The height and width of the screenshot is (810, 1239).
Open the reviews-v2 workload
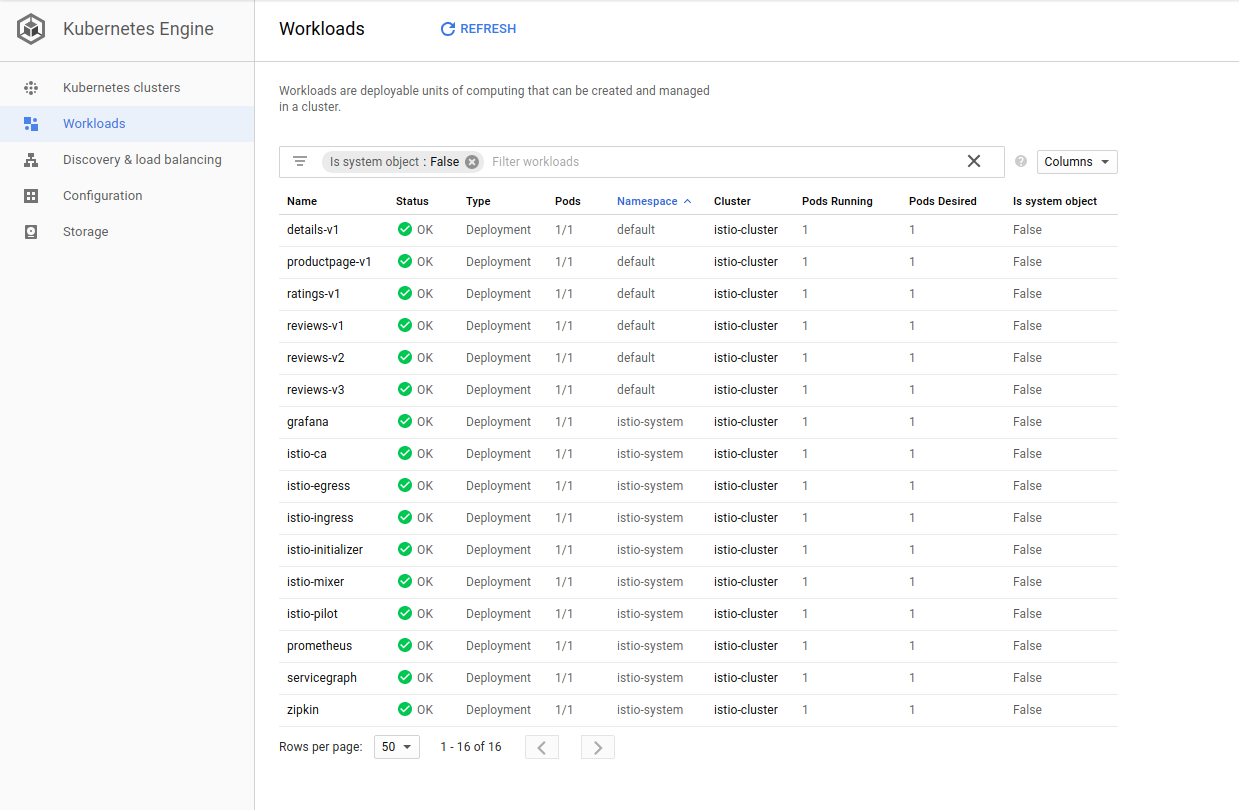click(316, 358)
